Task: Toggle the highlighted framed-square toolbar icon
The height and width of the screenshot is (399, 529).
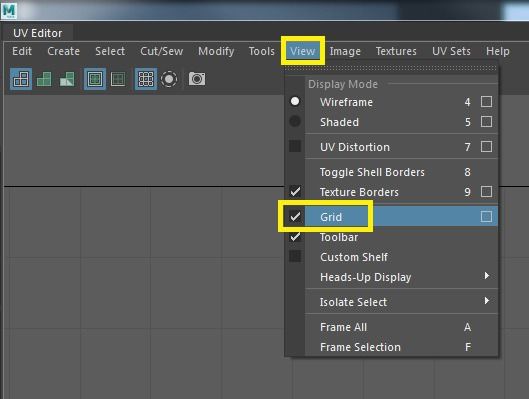Action: [x=95, y=79]
